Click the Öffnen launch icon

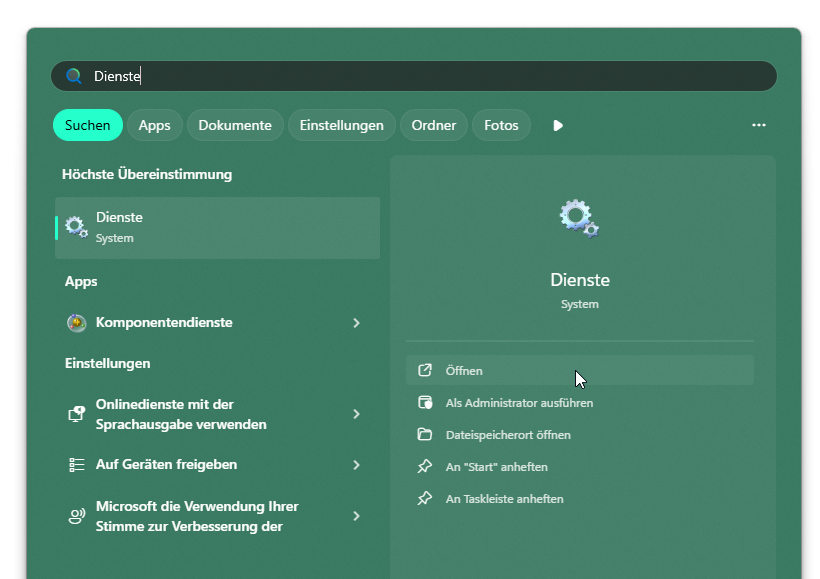point(425,370)
